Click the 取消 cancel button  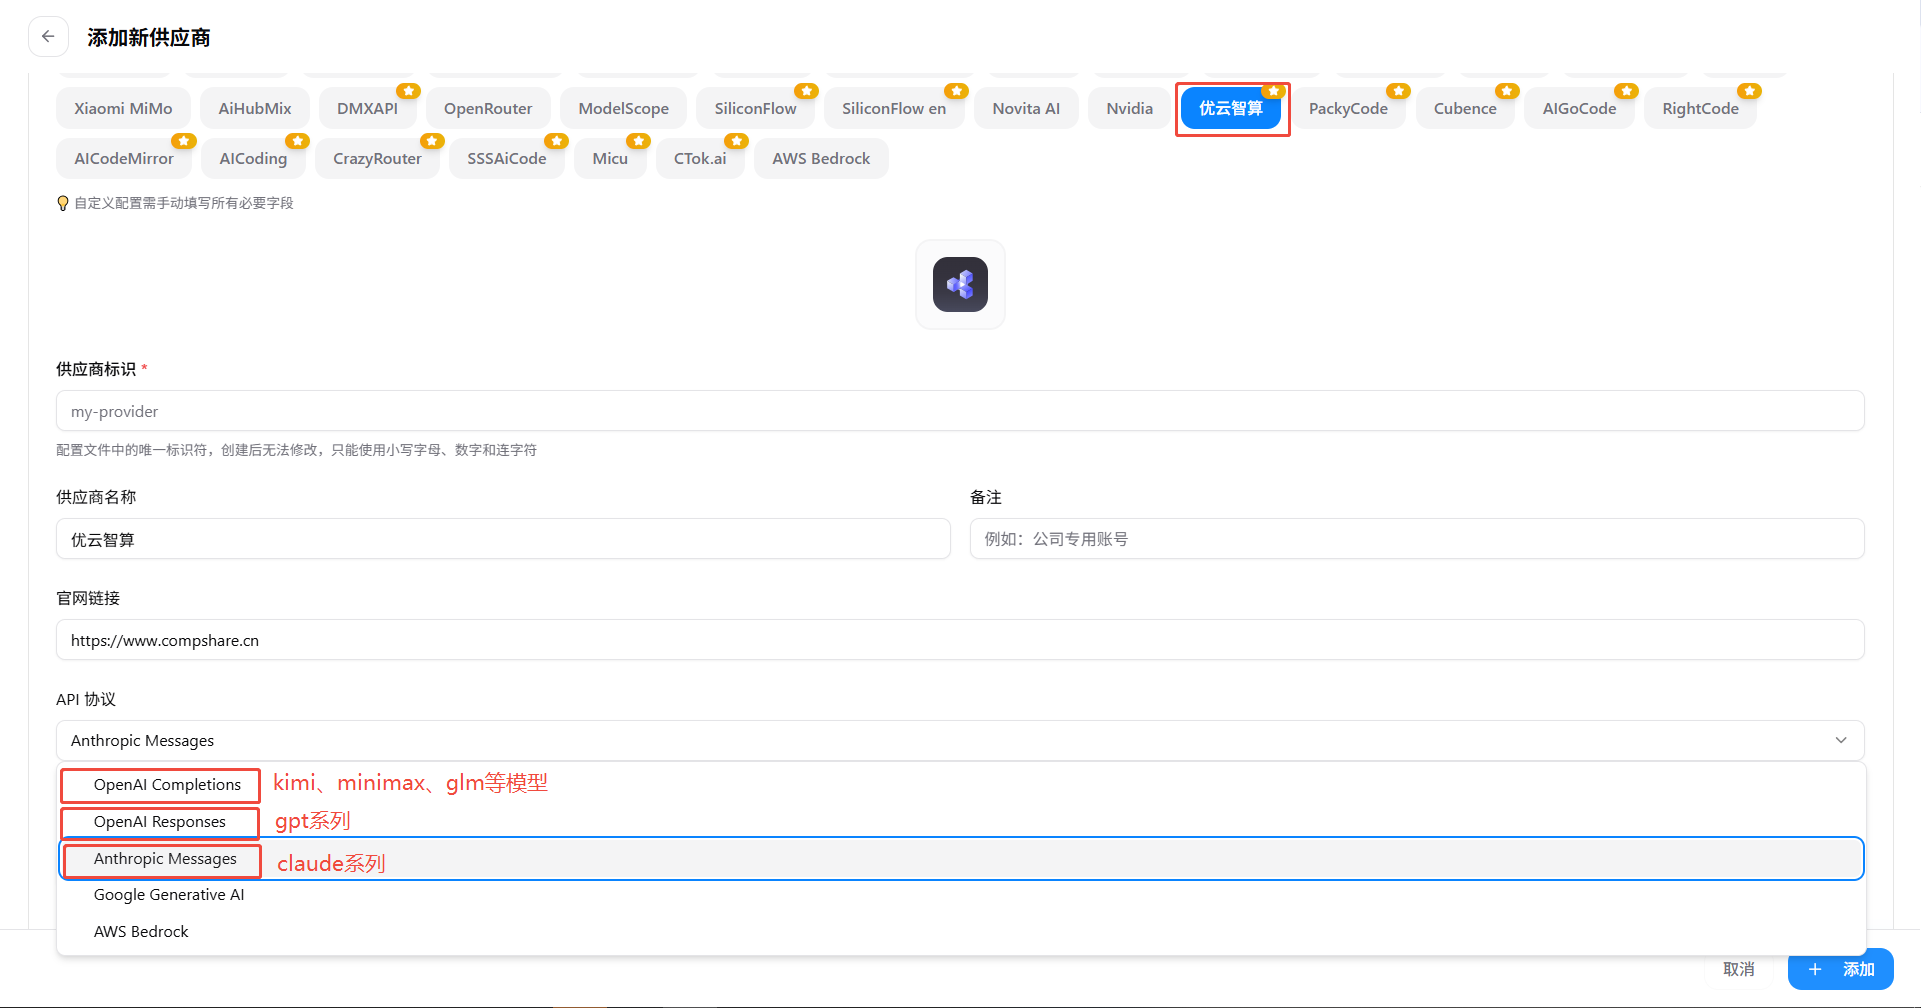tap(1738, 969)
